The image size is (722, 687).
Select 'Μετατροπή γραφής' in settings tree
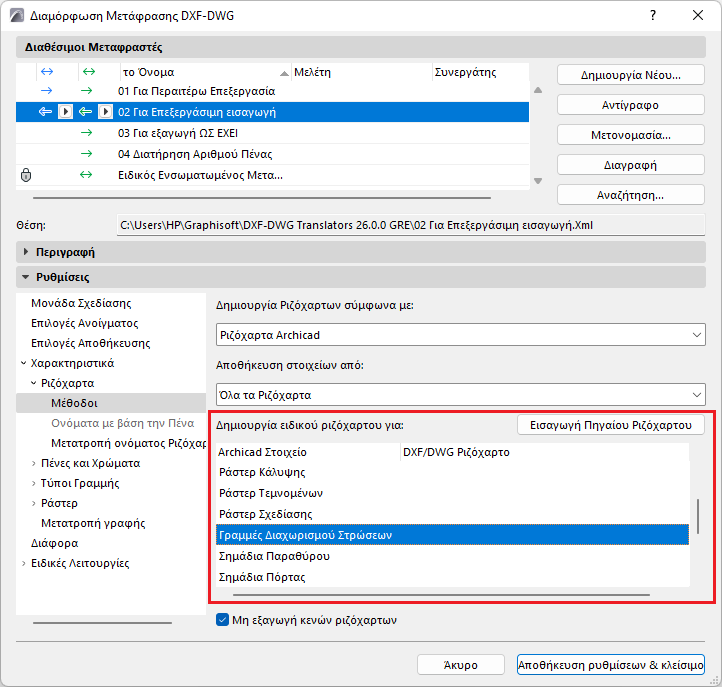coord(93,523)
